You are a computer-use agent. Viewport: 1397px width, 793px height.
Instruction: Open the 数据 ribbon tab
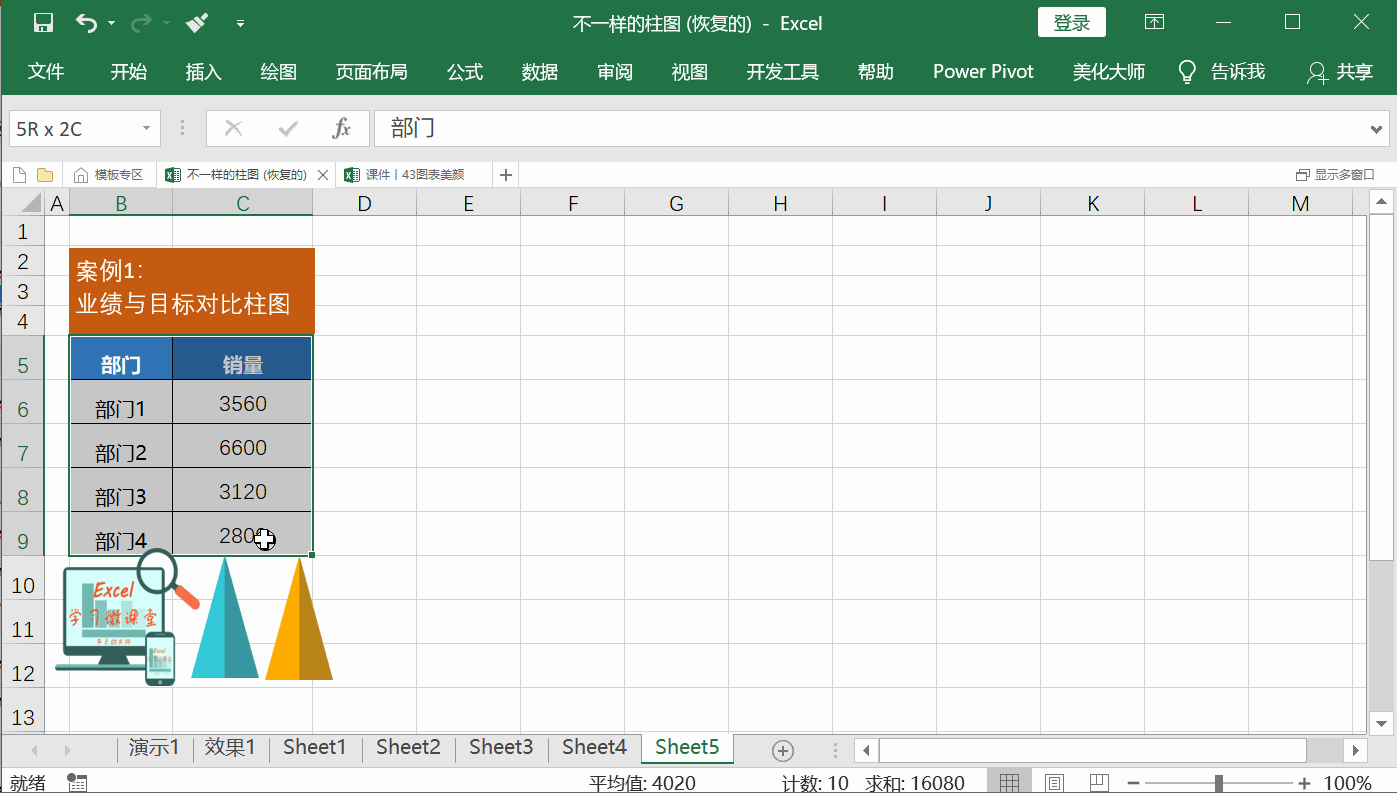click(540, 72)
